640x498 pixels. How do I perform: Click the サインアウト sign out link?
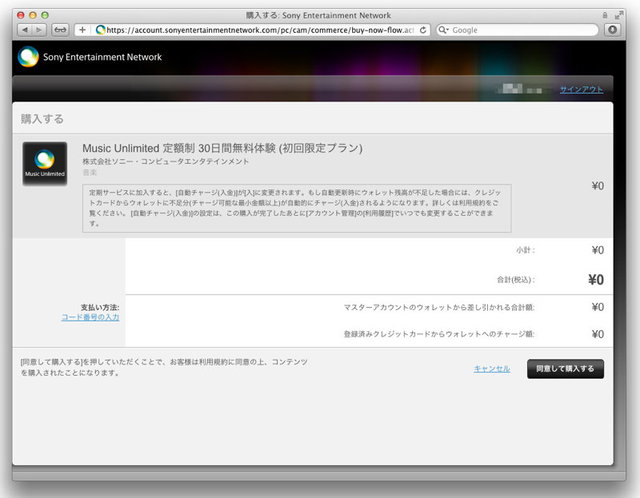[581, 89]
